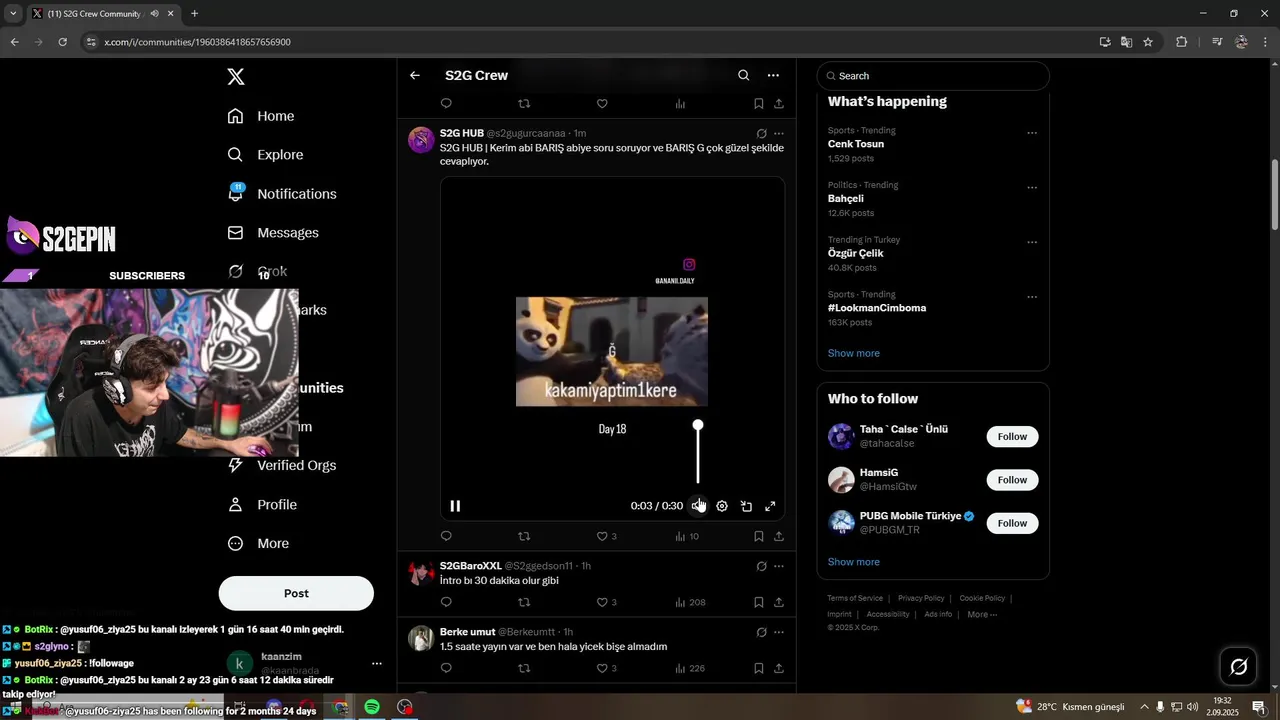1280x720 pixels.
Task: Bookmark S2GBaroXXL post
Action: coord(759,602)
